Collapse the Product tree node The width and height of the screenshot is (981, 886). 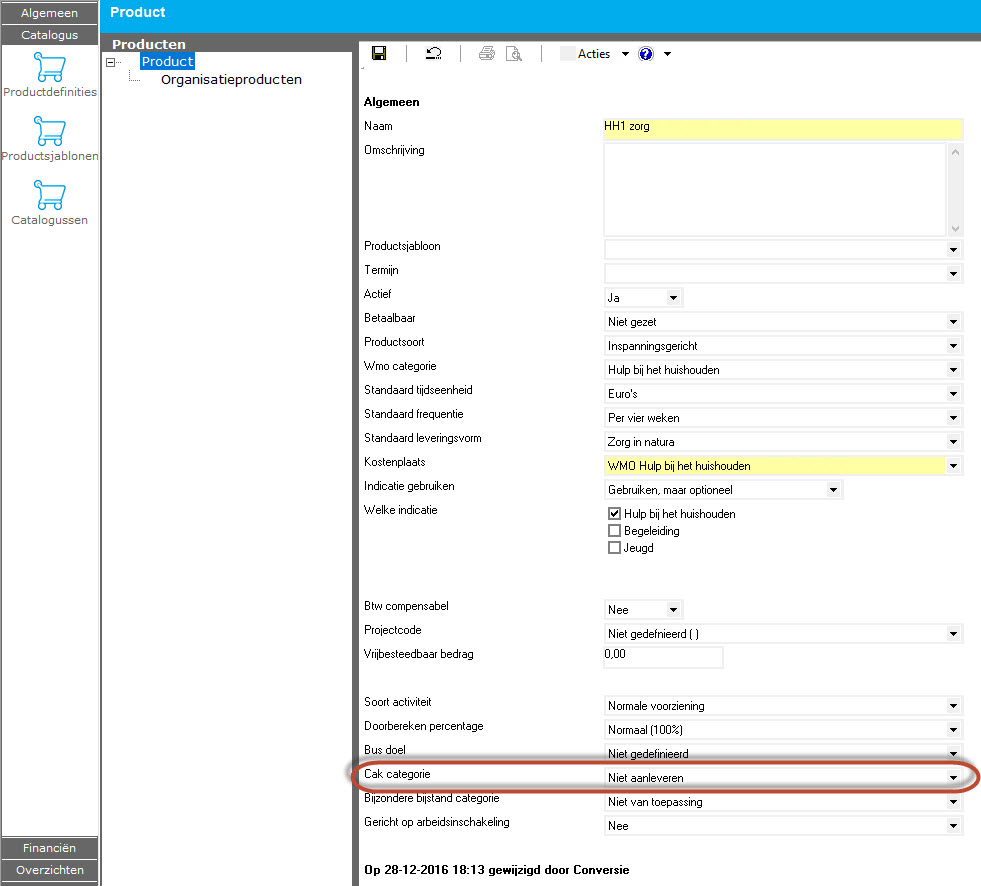(111, 62)
